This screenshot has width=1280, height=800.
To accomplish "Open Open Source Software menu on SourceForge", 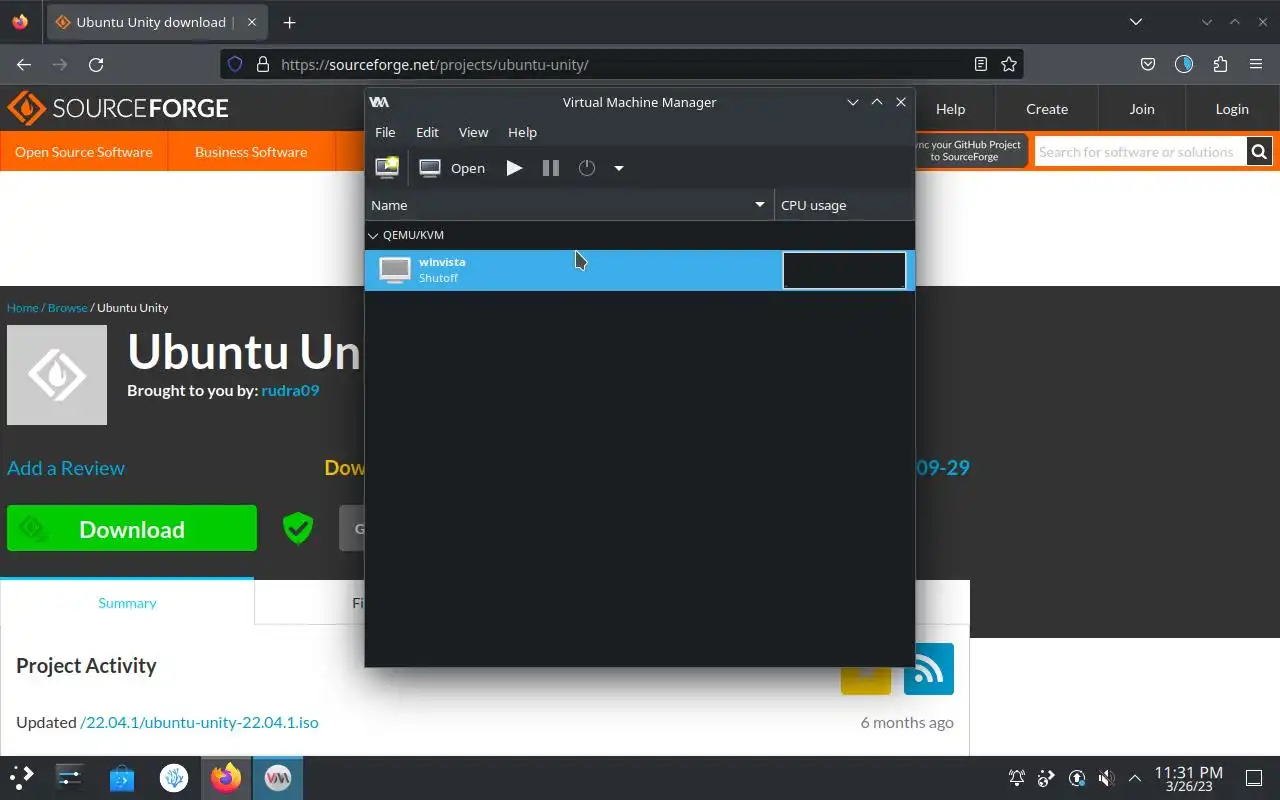I will pyautogui.click(x=84, y=152).
